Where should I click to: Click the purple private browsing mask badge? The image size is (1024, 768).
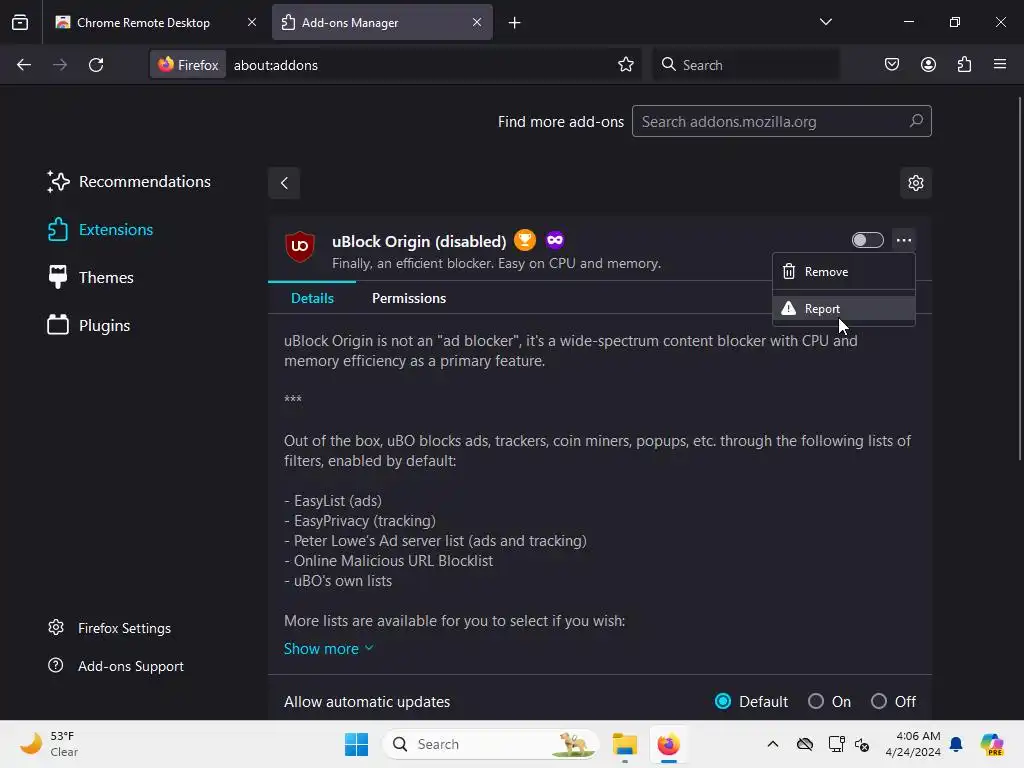(x=555, y=240)
